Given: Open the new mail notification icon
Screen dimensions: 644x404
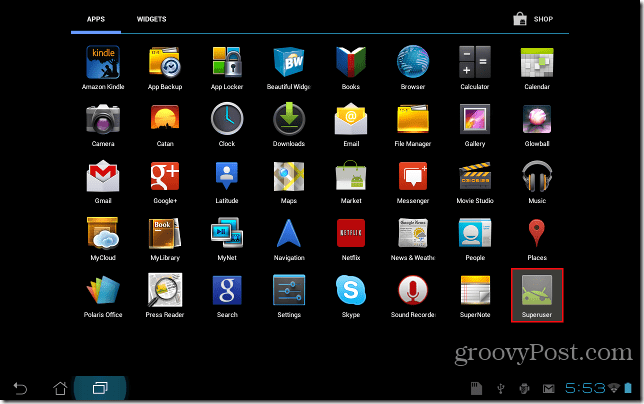Looking at the screenshot, I should click(548, 388).
